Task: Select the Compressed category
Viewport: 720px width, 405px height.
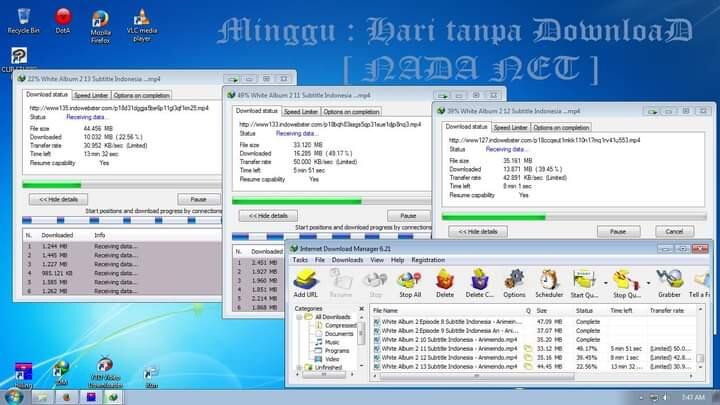Action: (x=336, y=325)
